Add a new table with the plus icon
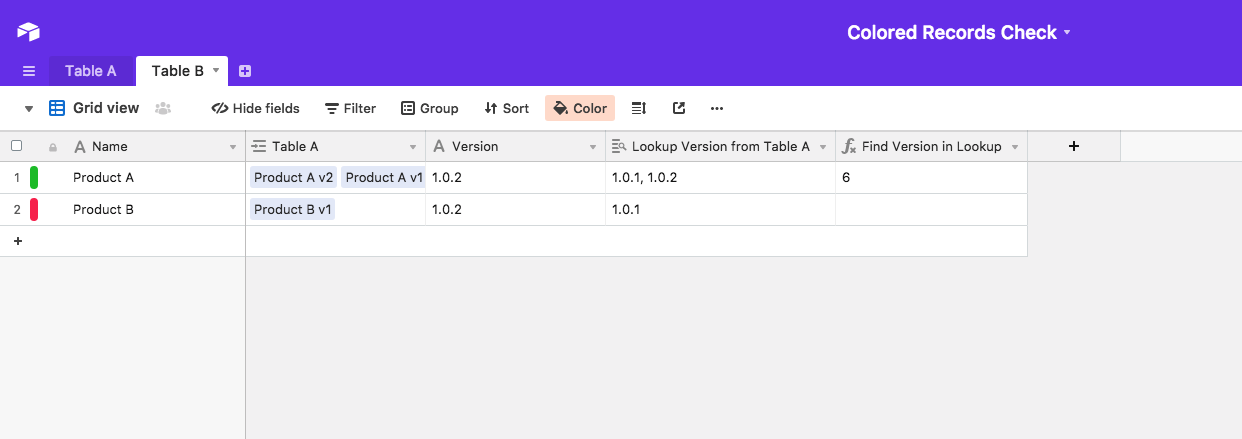The image size is (1242, 439). point(245,71)
